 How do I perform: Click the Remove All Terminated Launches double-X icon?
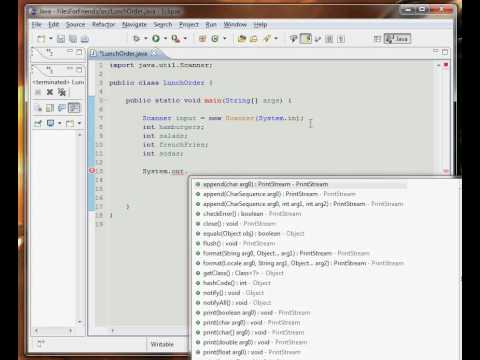point(62,92)
